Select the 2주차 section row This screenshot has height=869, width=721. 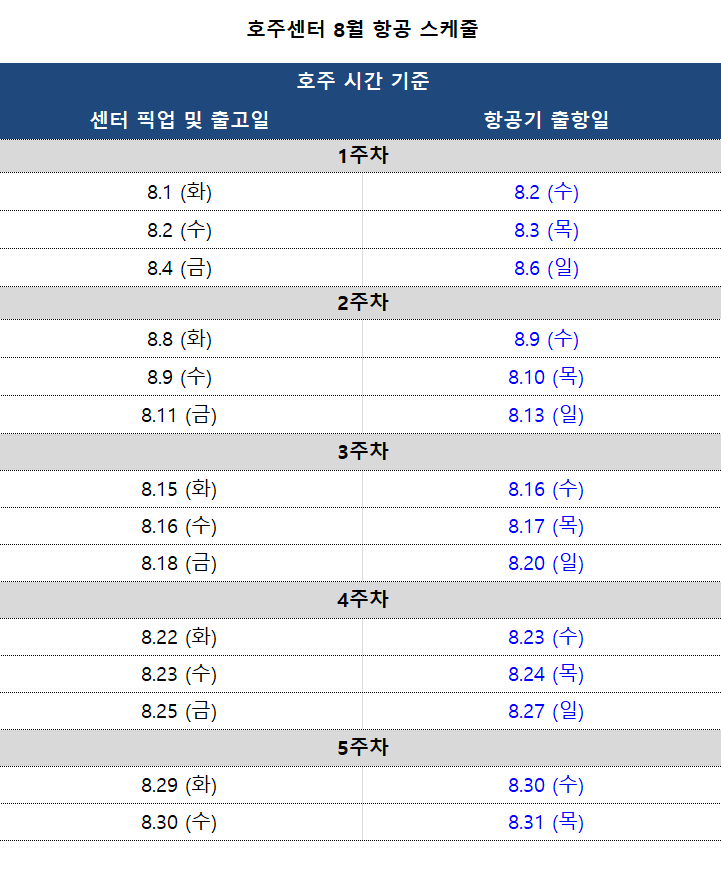coord(360,303)
